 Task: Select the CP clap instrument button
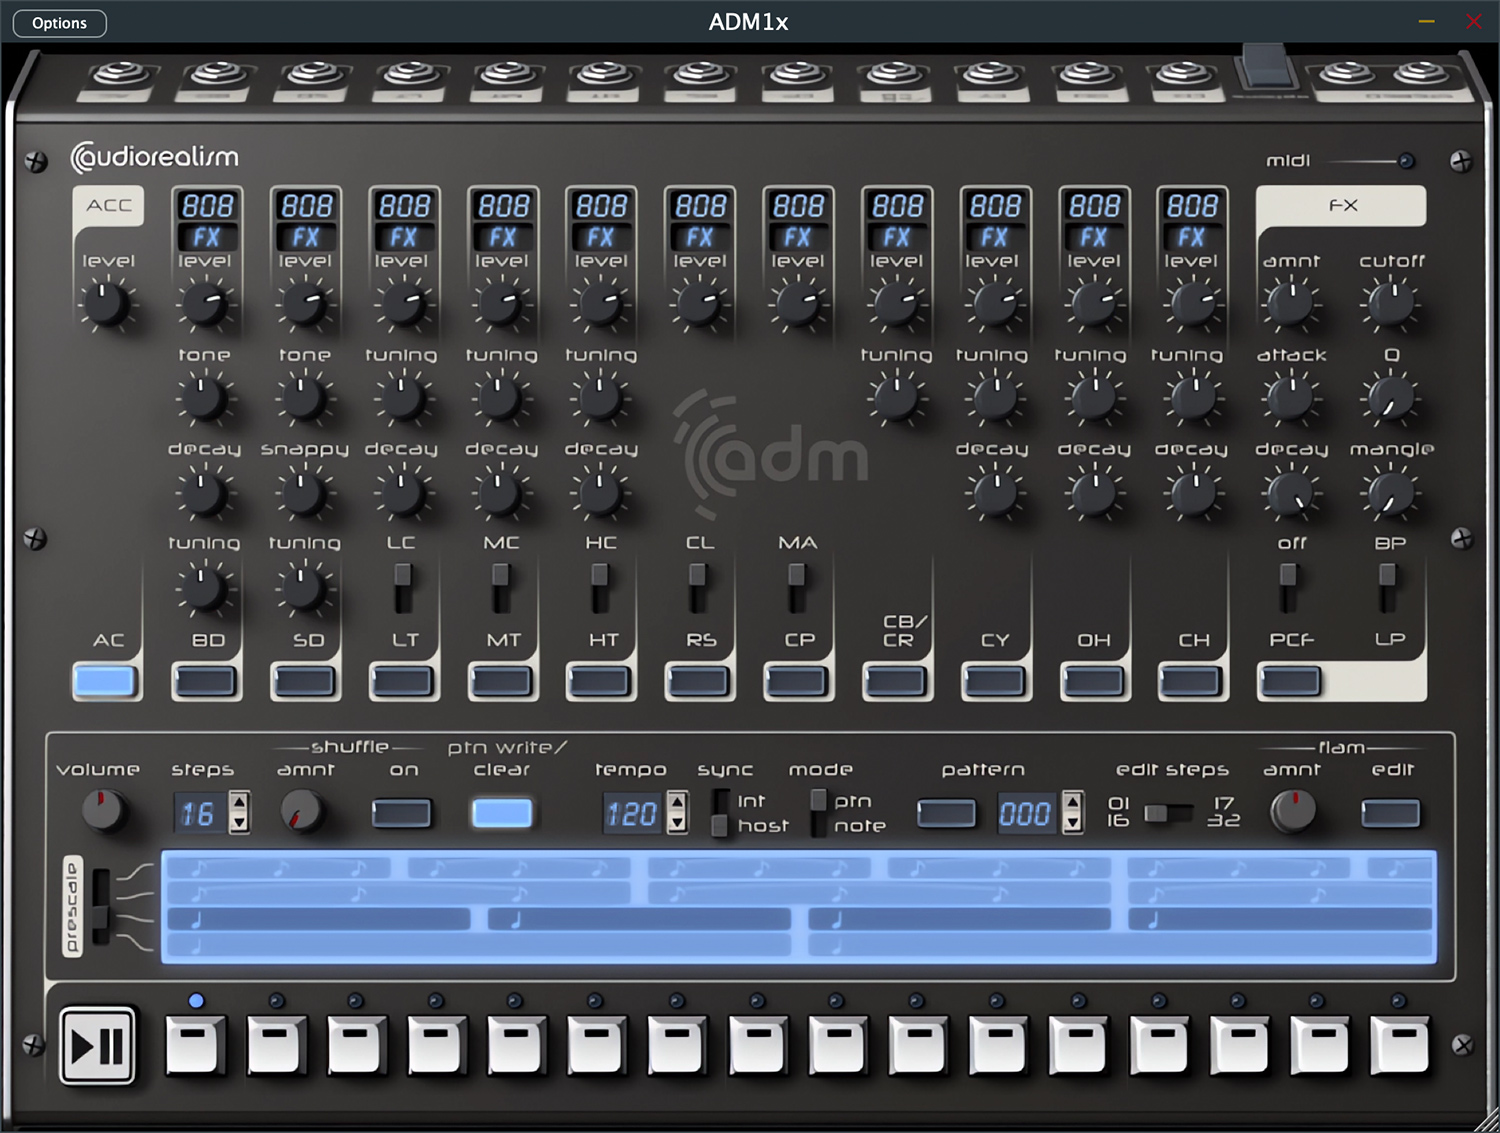[x=797, y=682]
